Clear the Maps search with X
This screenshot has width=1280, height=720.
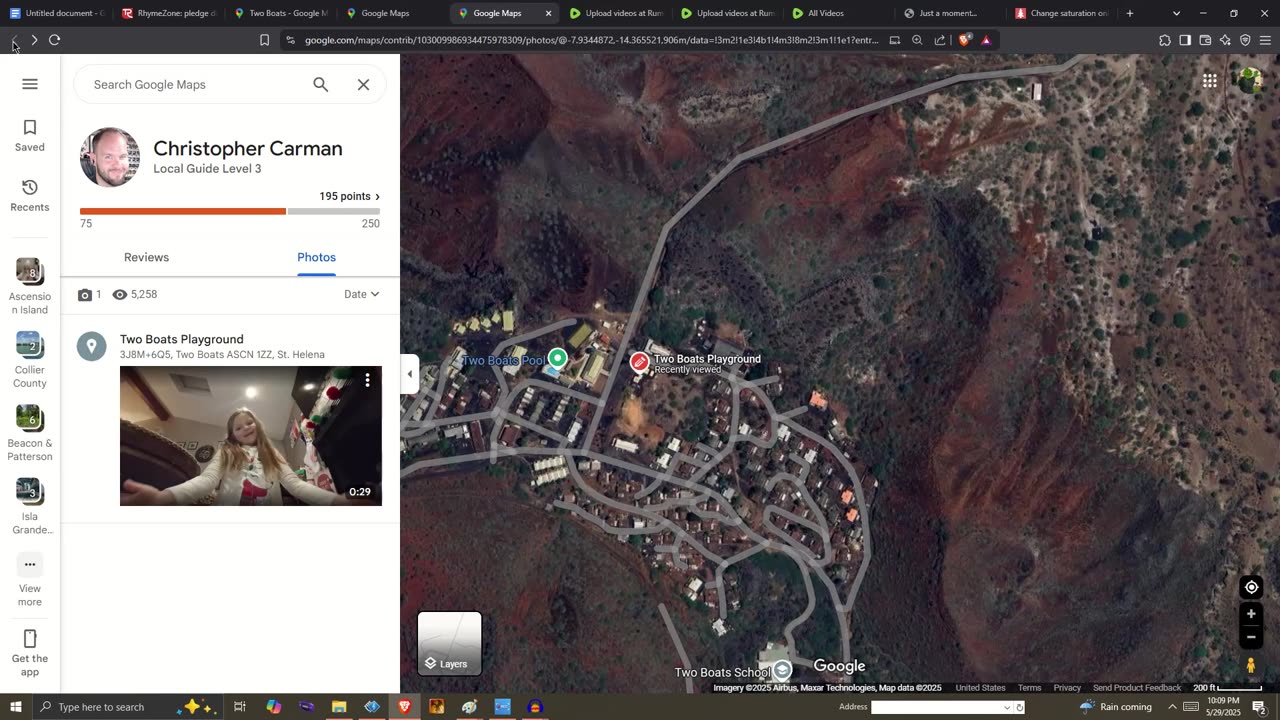click(x=364, y=85)
